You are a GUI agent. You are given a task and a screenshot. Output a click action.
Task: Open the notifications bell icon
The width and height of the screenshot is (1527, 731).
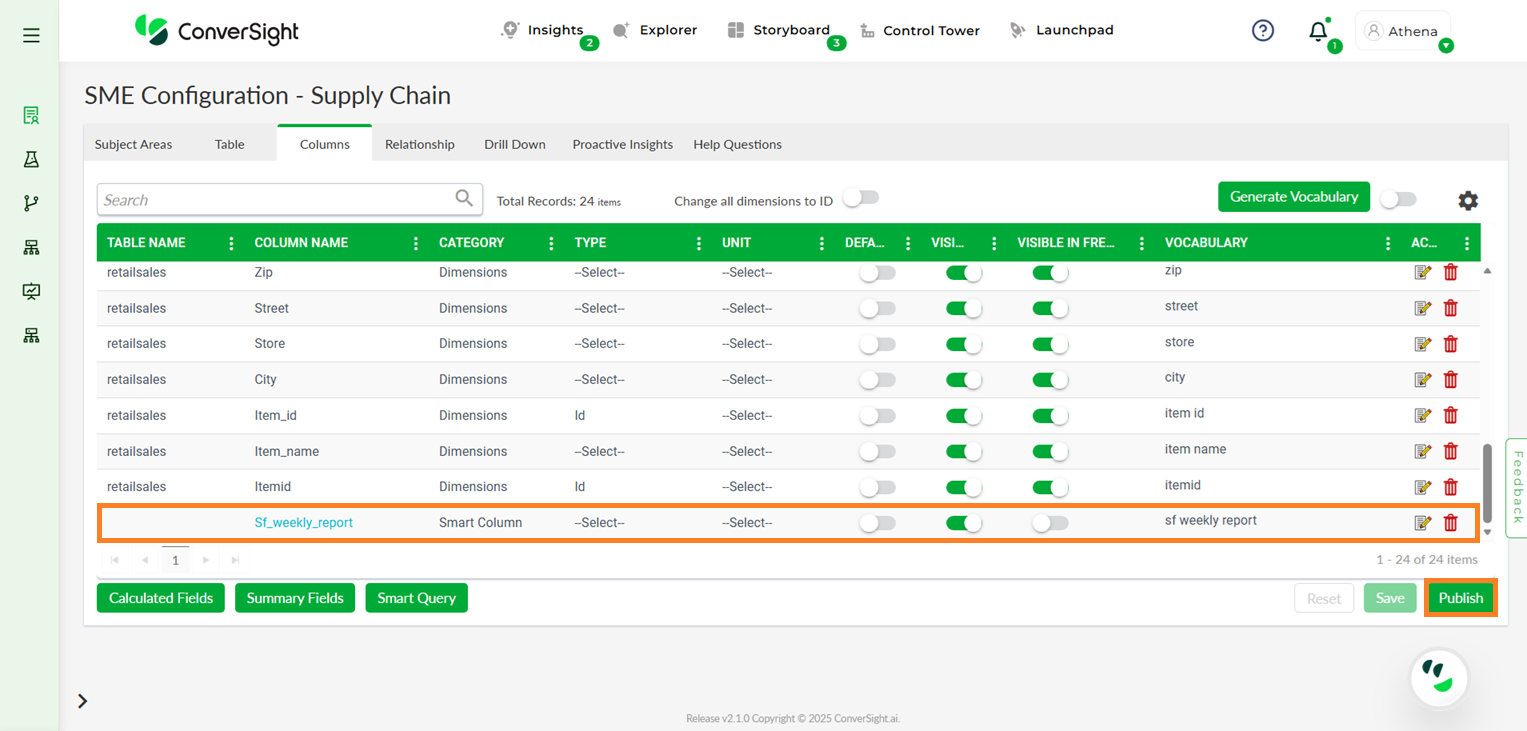(x=1318, y=32)
